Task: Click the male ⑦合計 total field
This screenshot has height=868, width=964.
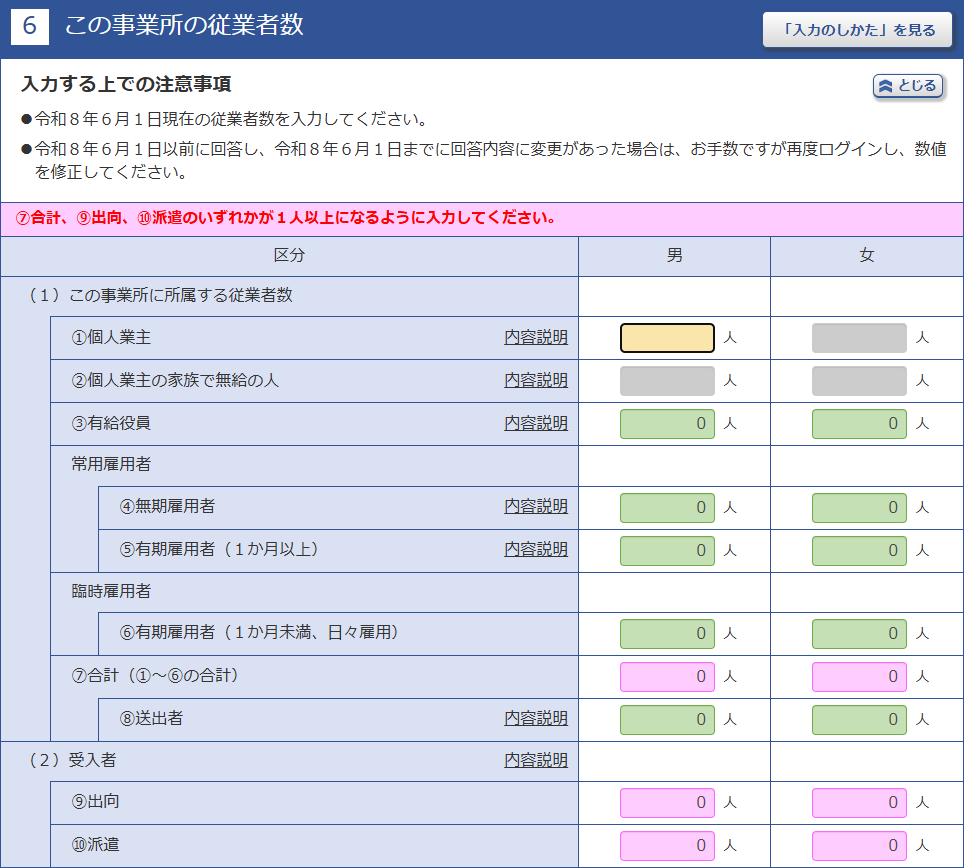Action: 667,677
